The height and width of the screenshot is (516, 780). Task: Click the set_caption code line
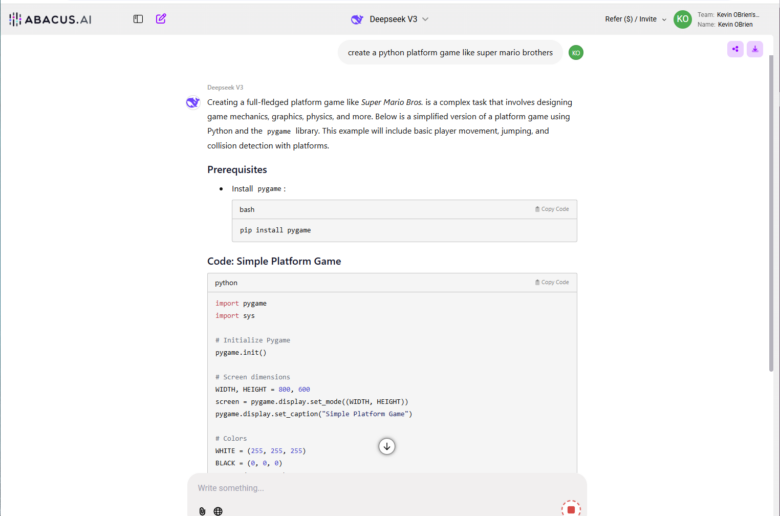(x=314, y=414)
